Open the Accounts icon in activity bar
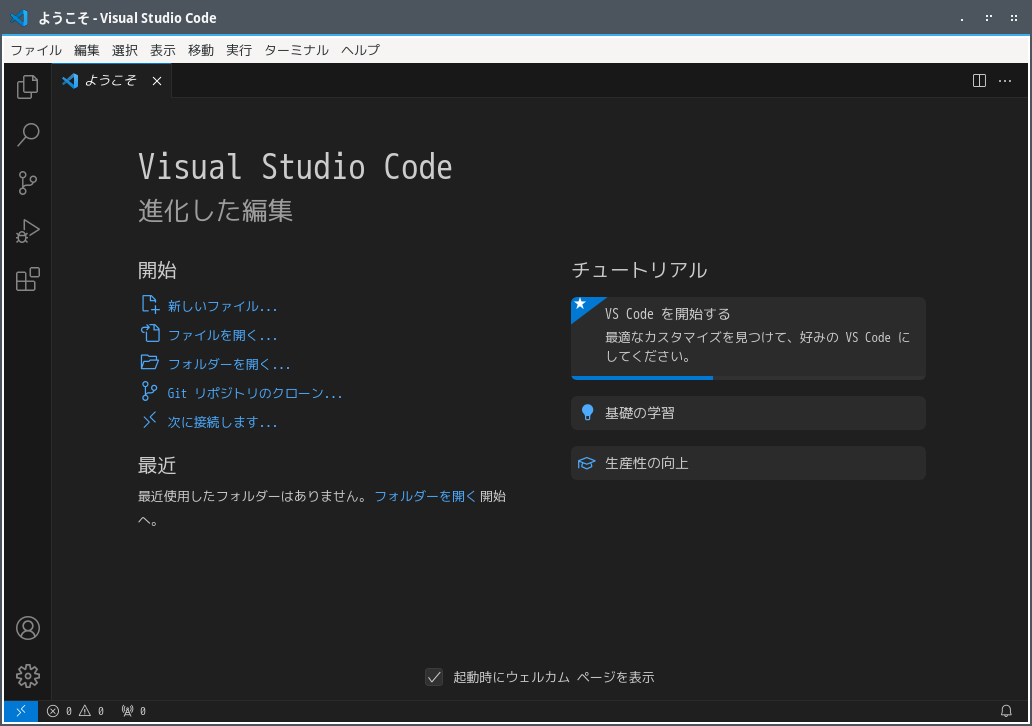Screen dimensions: 1032x726 click(28, 628)
